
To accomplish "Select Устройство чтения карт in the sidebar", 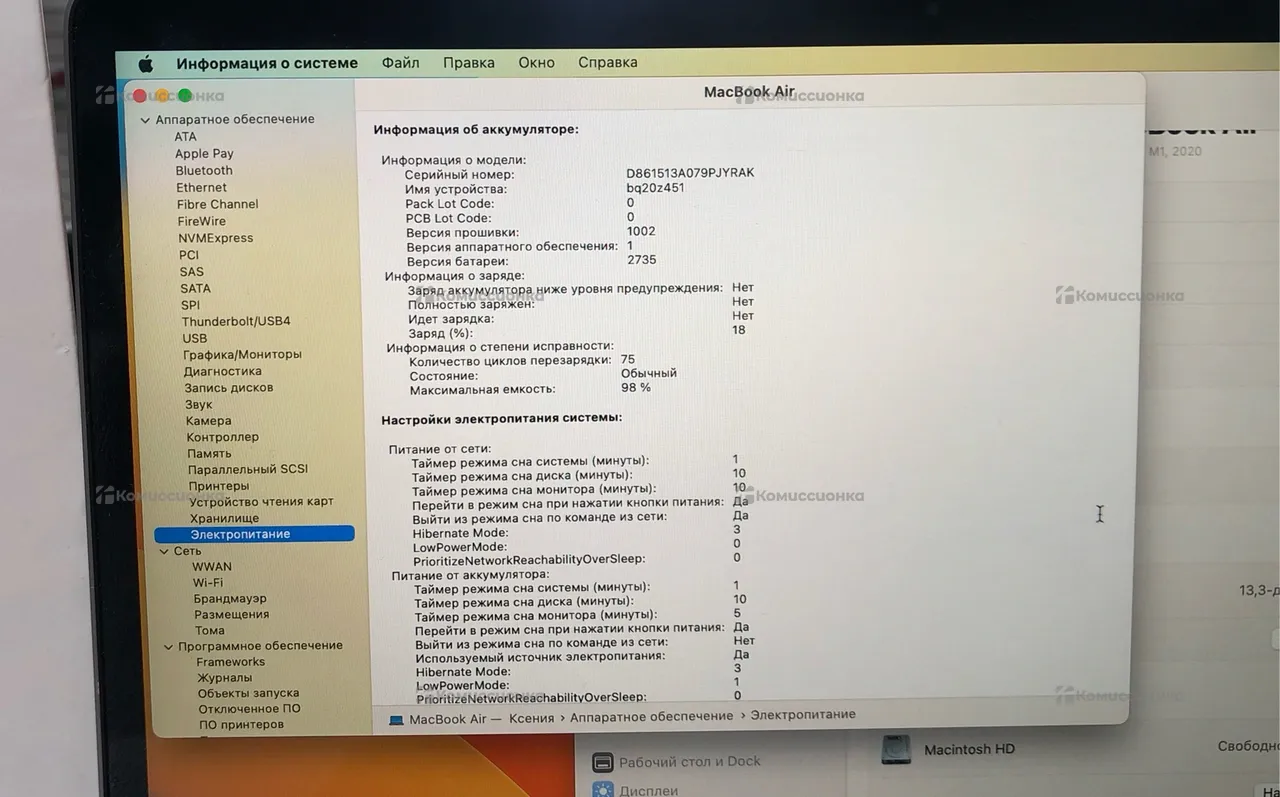I will (261, 502).
